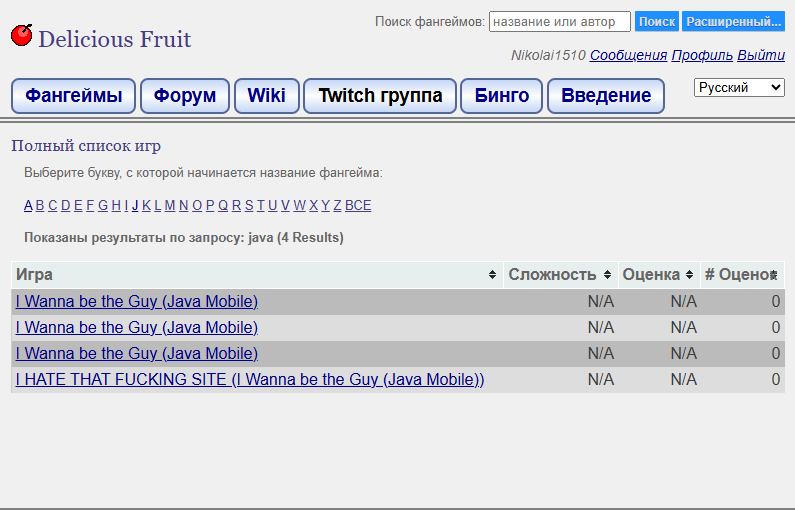Click the Поиск search button
Viewport: 795px width, 510px height.
pyautogui.click(x=657, y=22)
